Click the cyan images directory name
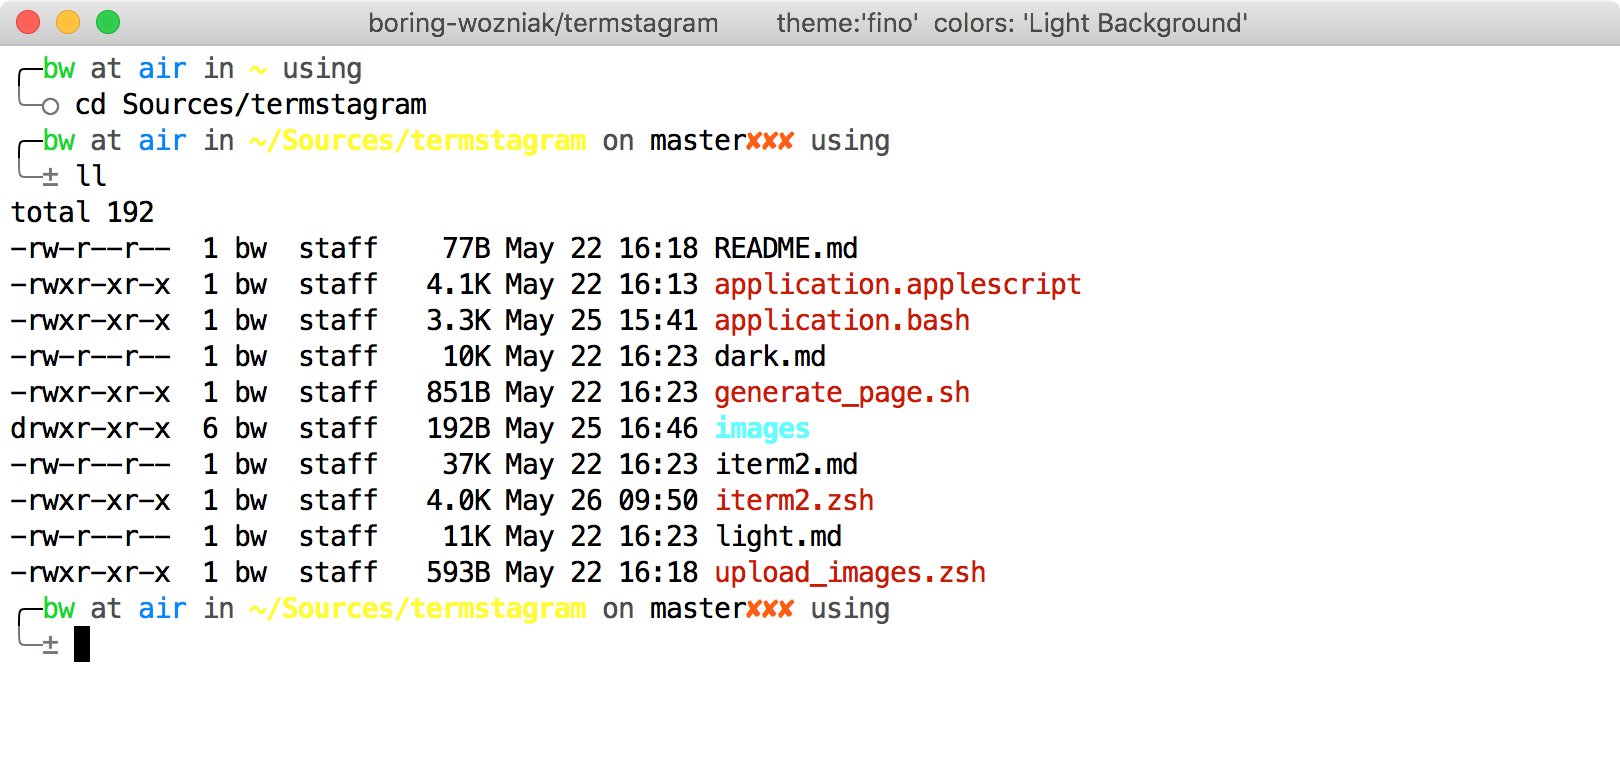This screenshot has width=1620, height=774. 762,428
